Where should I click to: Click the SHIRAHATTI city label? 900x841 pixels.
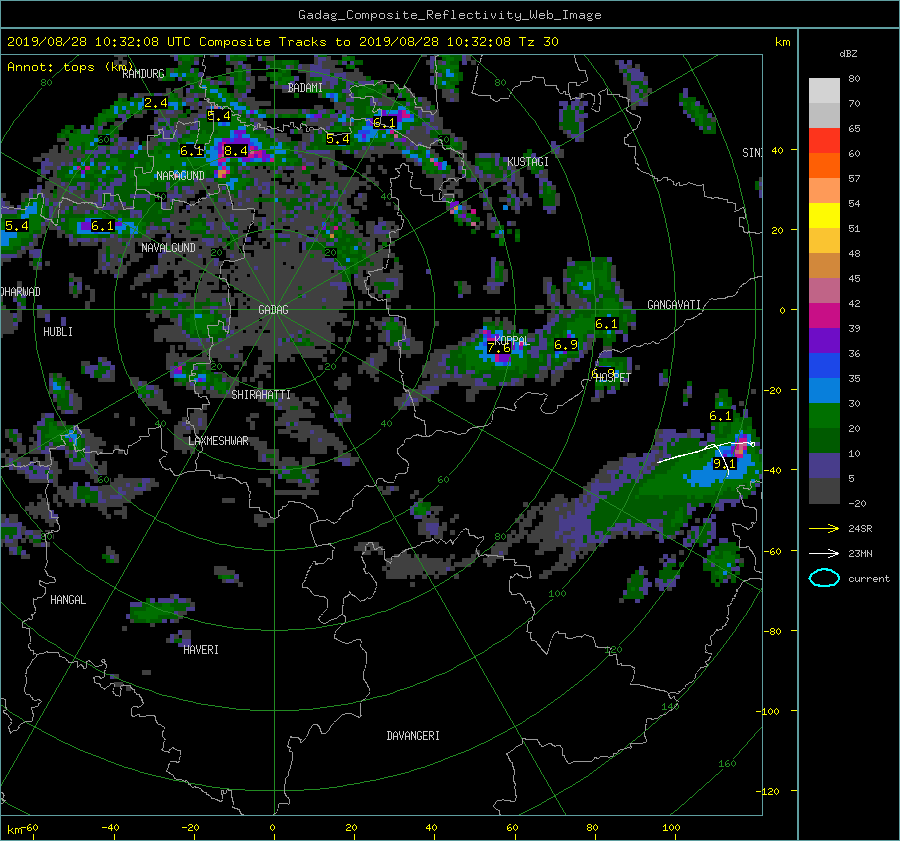[261, 395]
